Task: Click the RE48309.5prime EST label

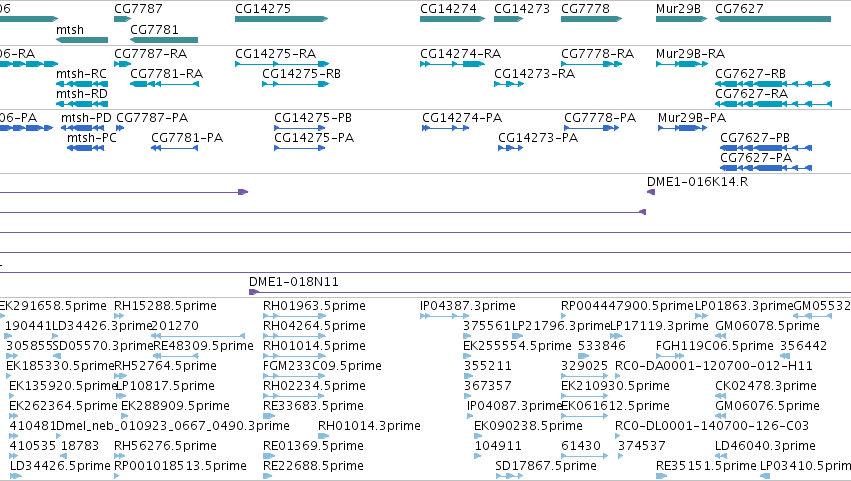Action: pyautogui.click(x=203, y=346)
